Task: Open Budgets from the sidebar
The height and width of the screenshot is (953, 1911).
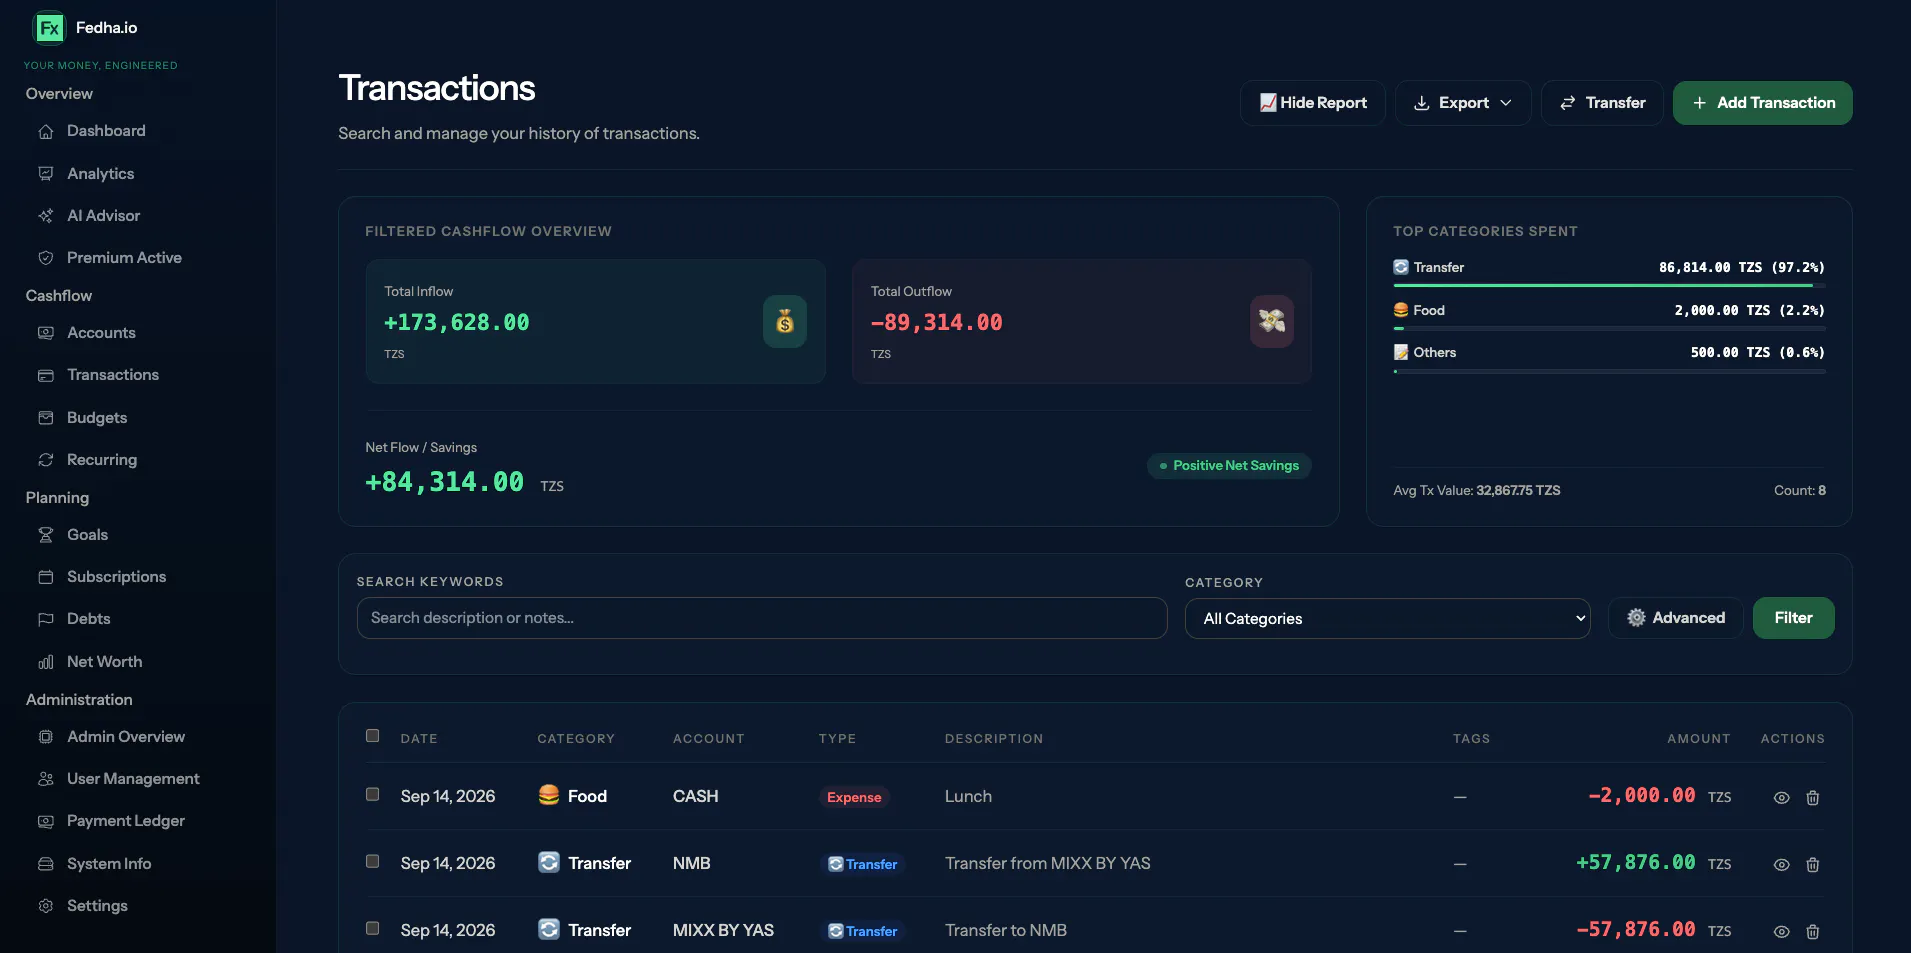Action: pyautogui.click(x=97, y=418)
